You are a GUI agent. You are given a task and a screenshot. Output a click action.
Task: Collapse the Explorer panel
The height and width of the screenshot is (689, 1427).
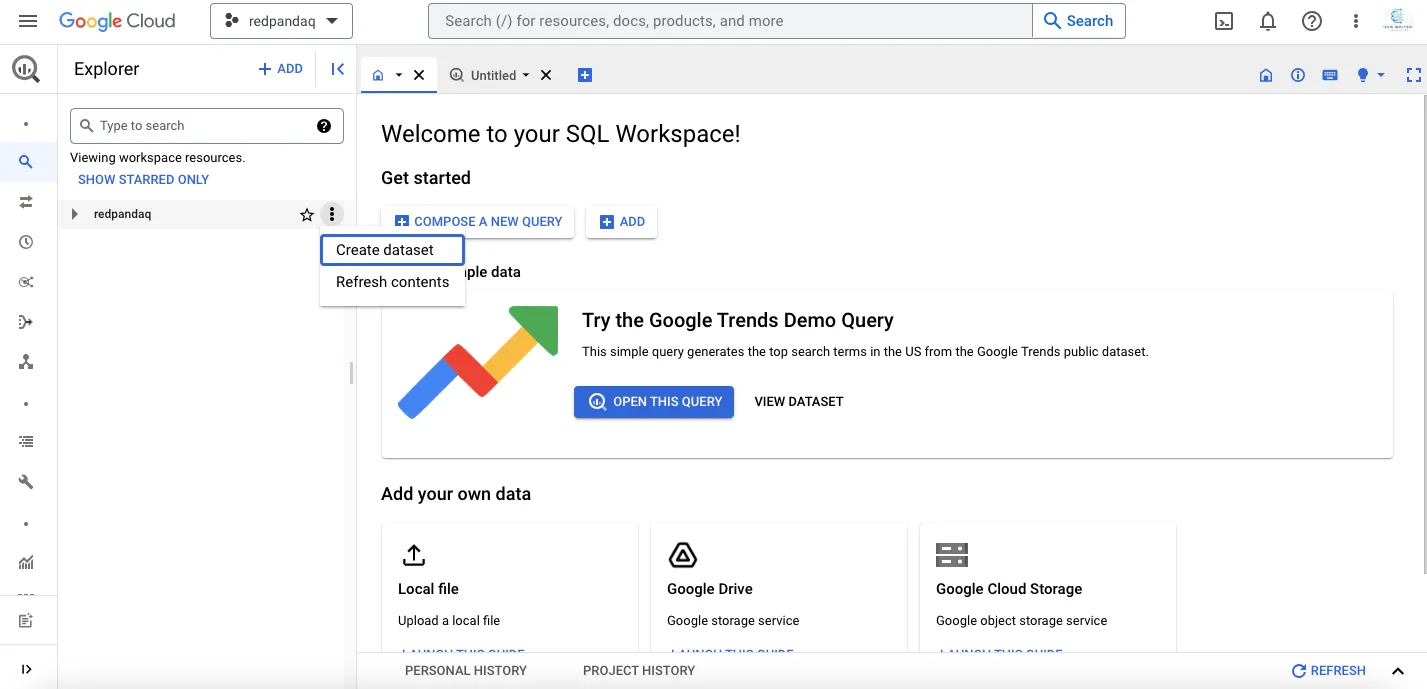point(338,69)
